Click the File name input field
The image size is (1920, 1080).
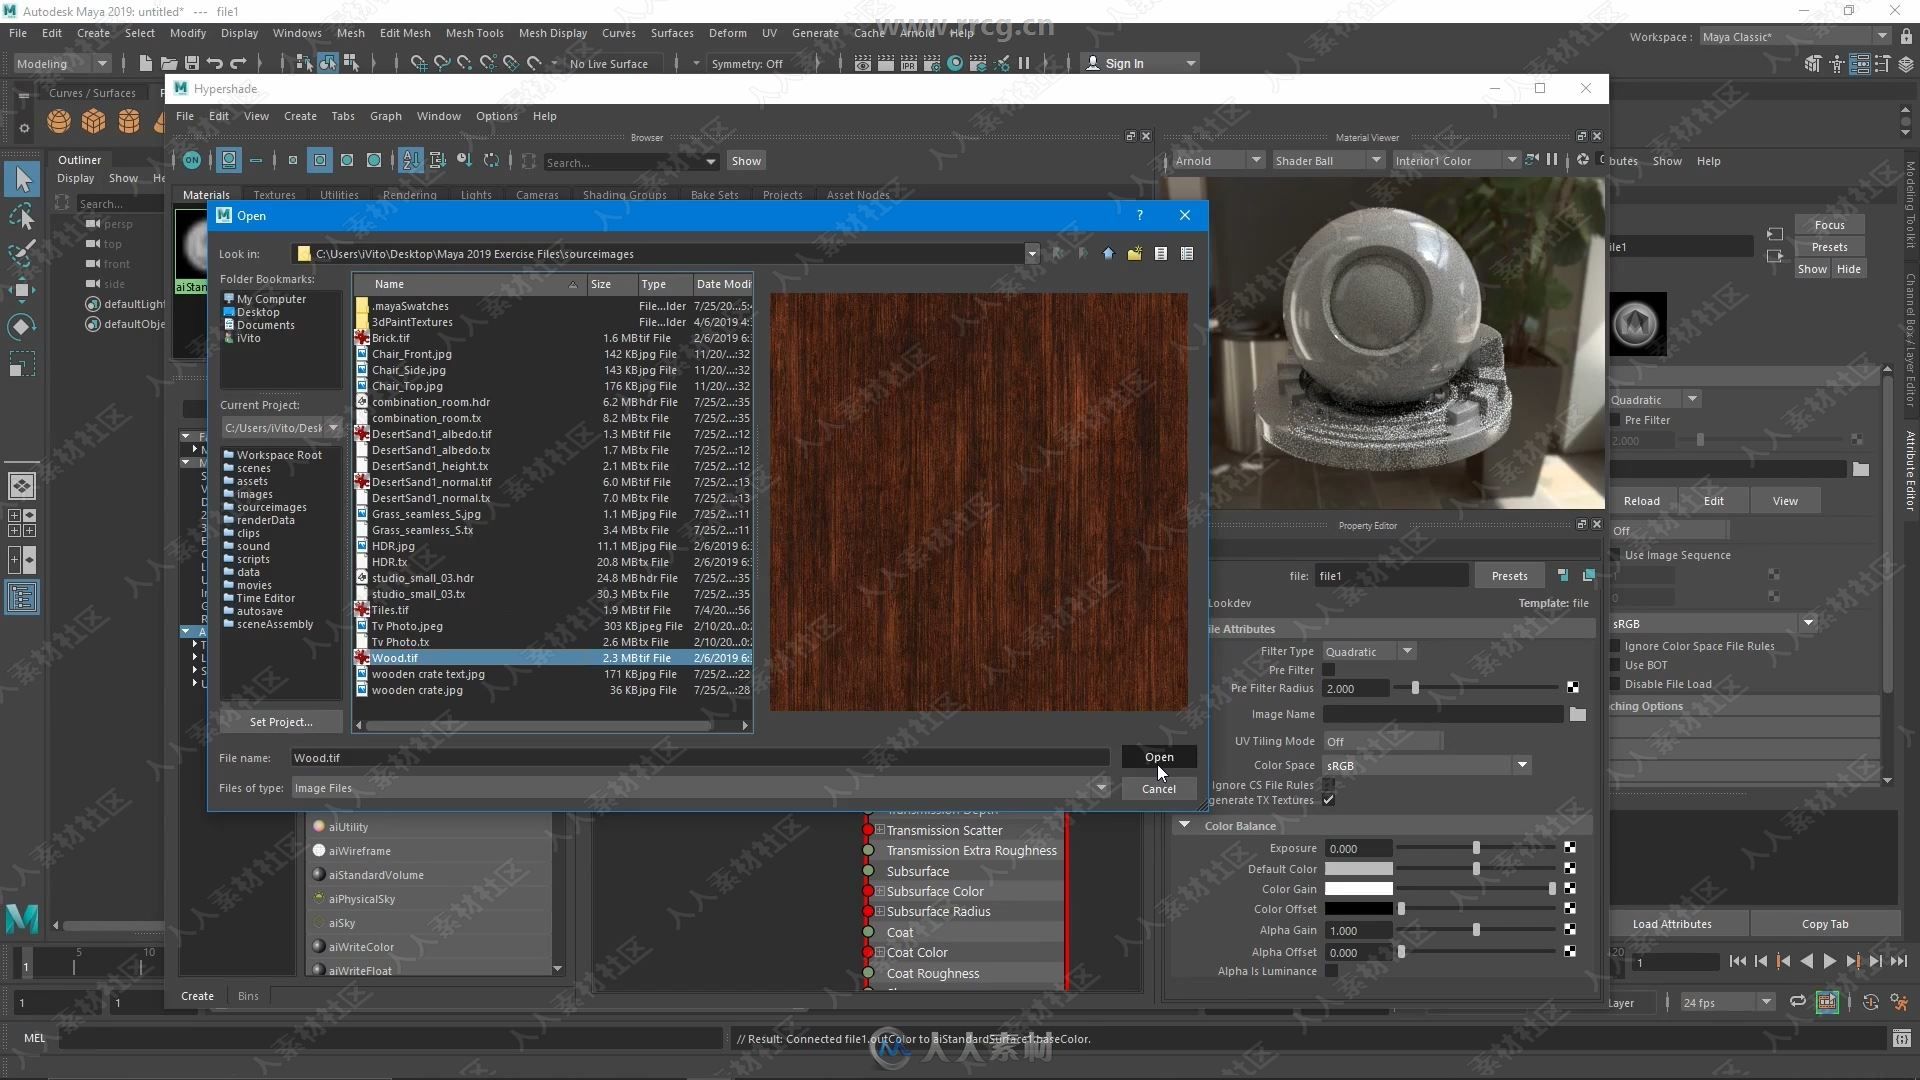[x=700, y=758]
